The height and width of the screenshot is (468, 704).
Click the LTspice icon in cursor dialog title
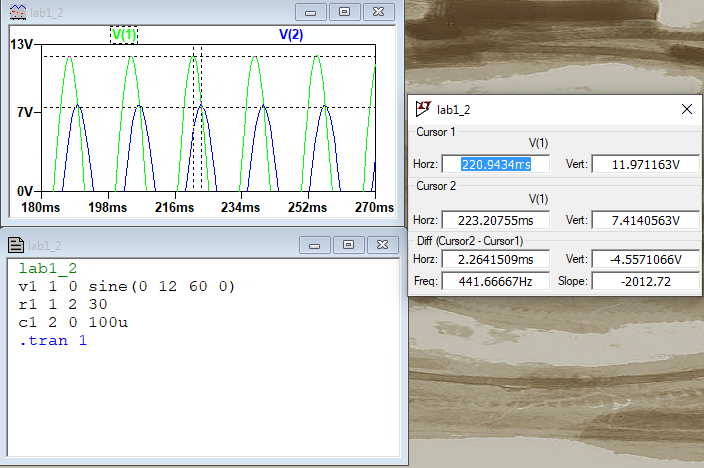(423, 109)
